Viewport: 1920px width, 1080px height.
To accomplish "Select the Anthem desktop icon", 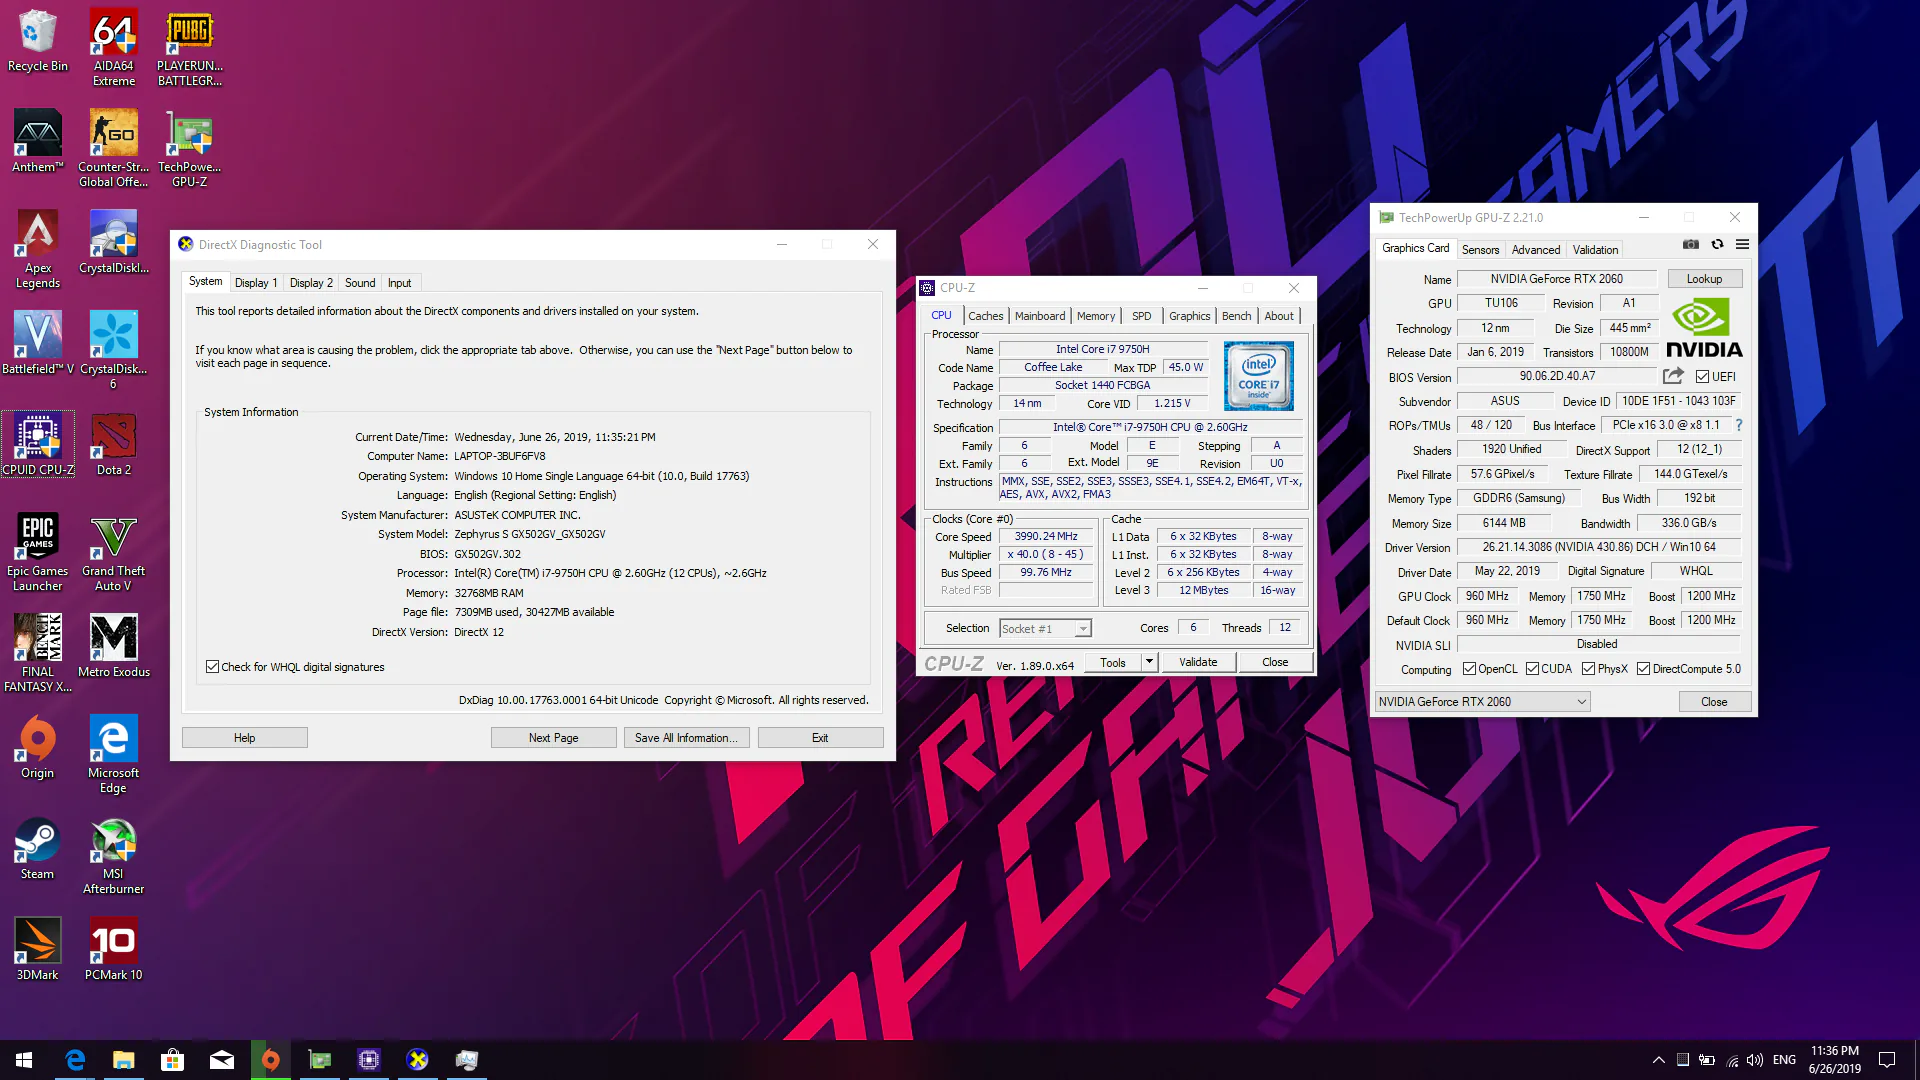I will coord(37,141).
